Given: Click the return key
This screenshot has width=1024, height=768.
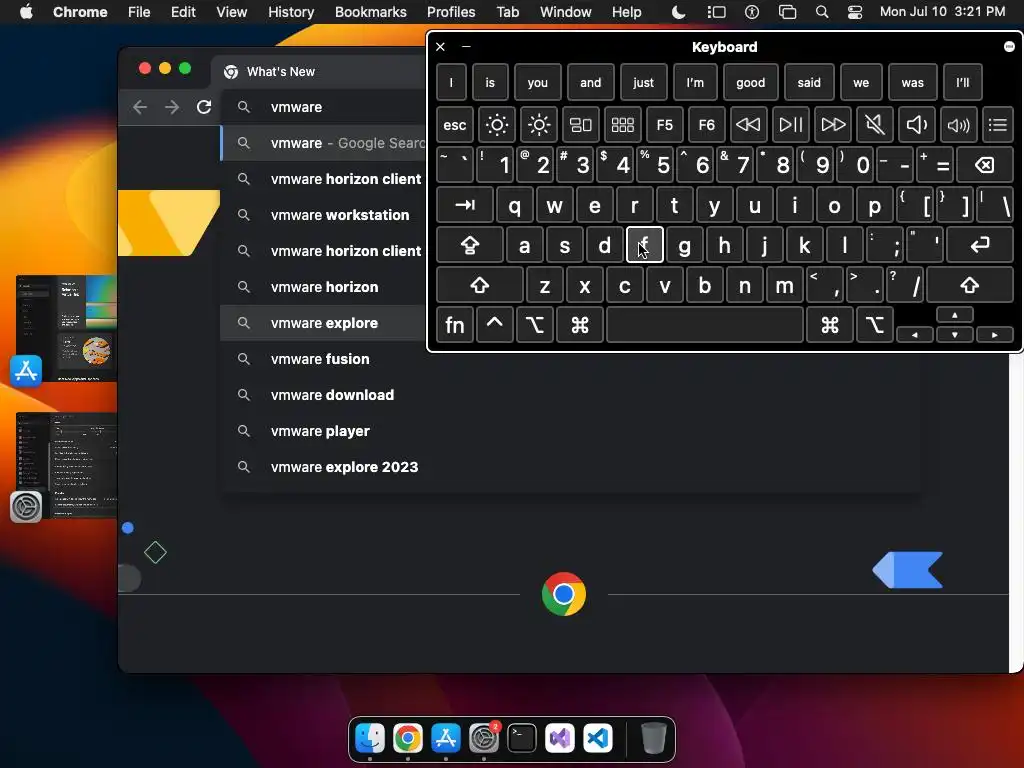Looking at the screenshot, I should pyautogui.click(x=980, y=245).
